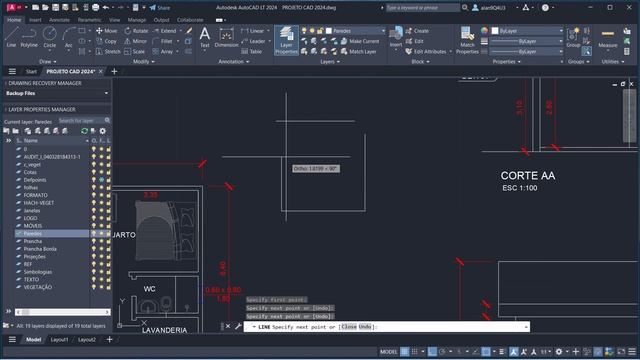Select the Arc tool
Image resolution: width=640 pixels, height=360 pixels.
click(69, 38)
